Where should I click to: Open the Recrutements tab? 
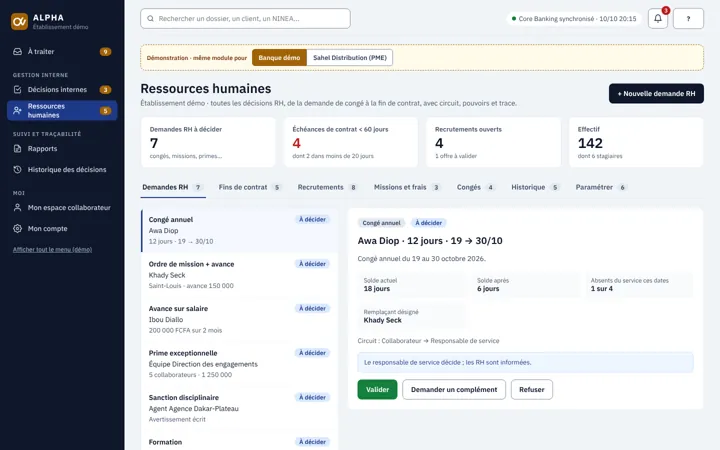(x=327, y=187)
